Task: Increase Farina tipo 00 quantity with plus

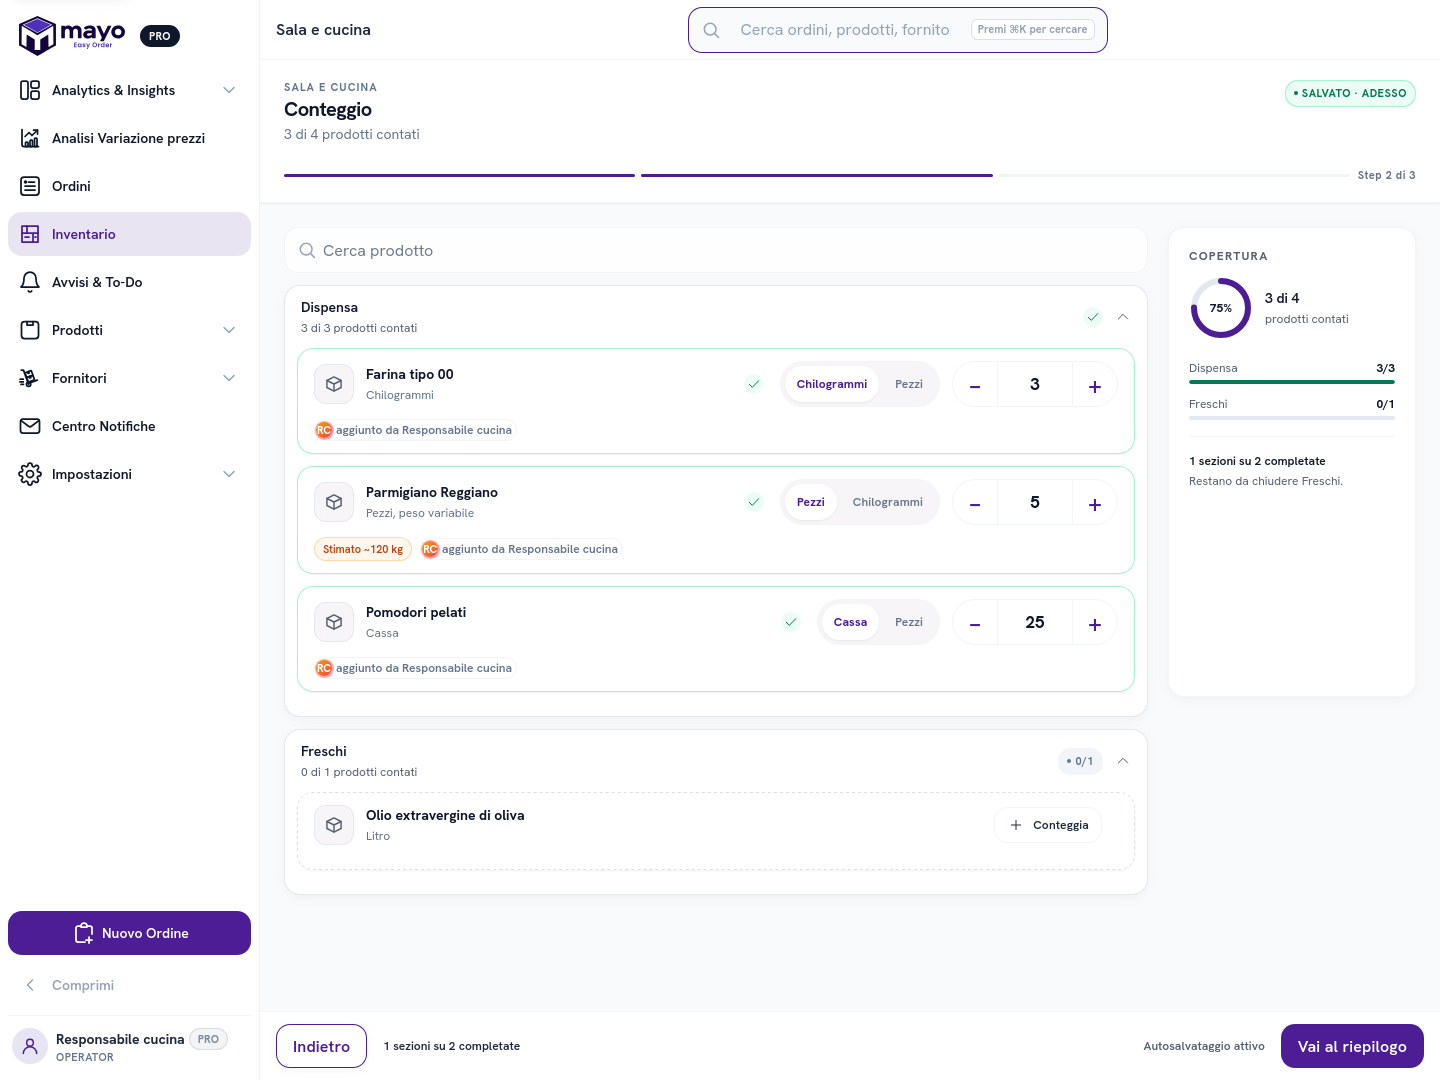Action: point(1095,385)
